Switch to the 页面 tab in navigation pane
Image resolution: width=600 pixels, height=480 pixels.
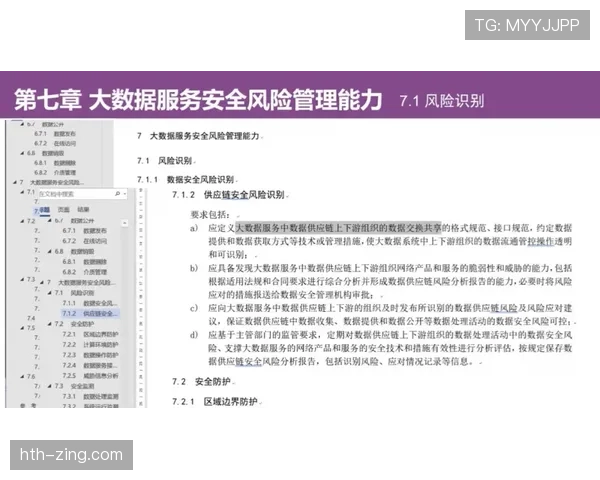tap(64, 209)
